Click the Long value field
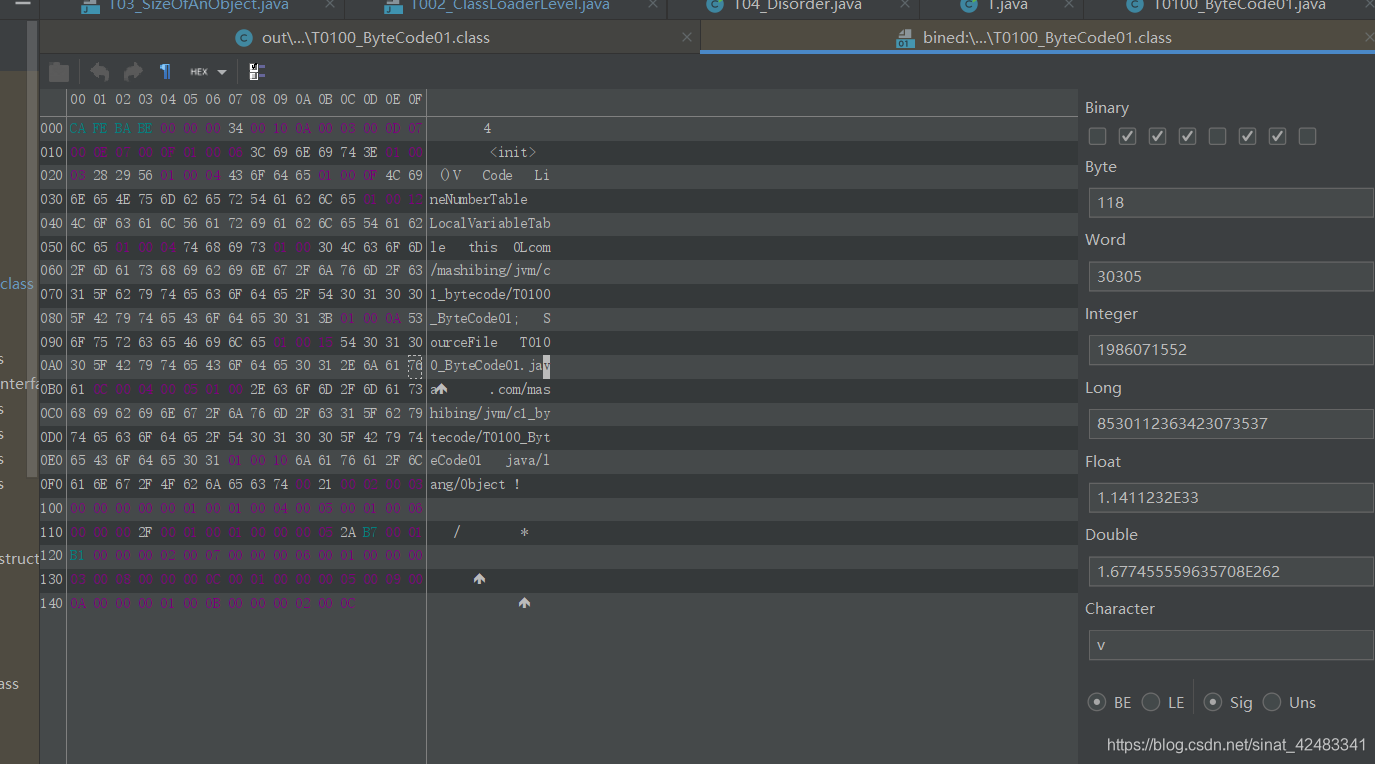 pos(1231,423)
